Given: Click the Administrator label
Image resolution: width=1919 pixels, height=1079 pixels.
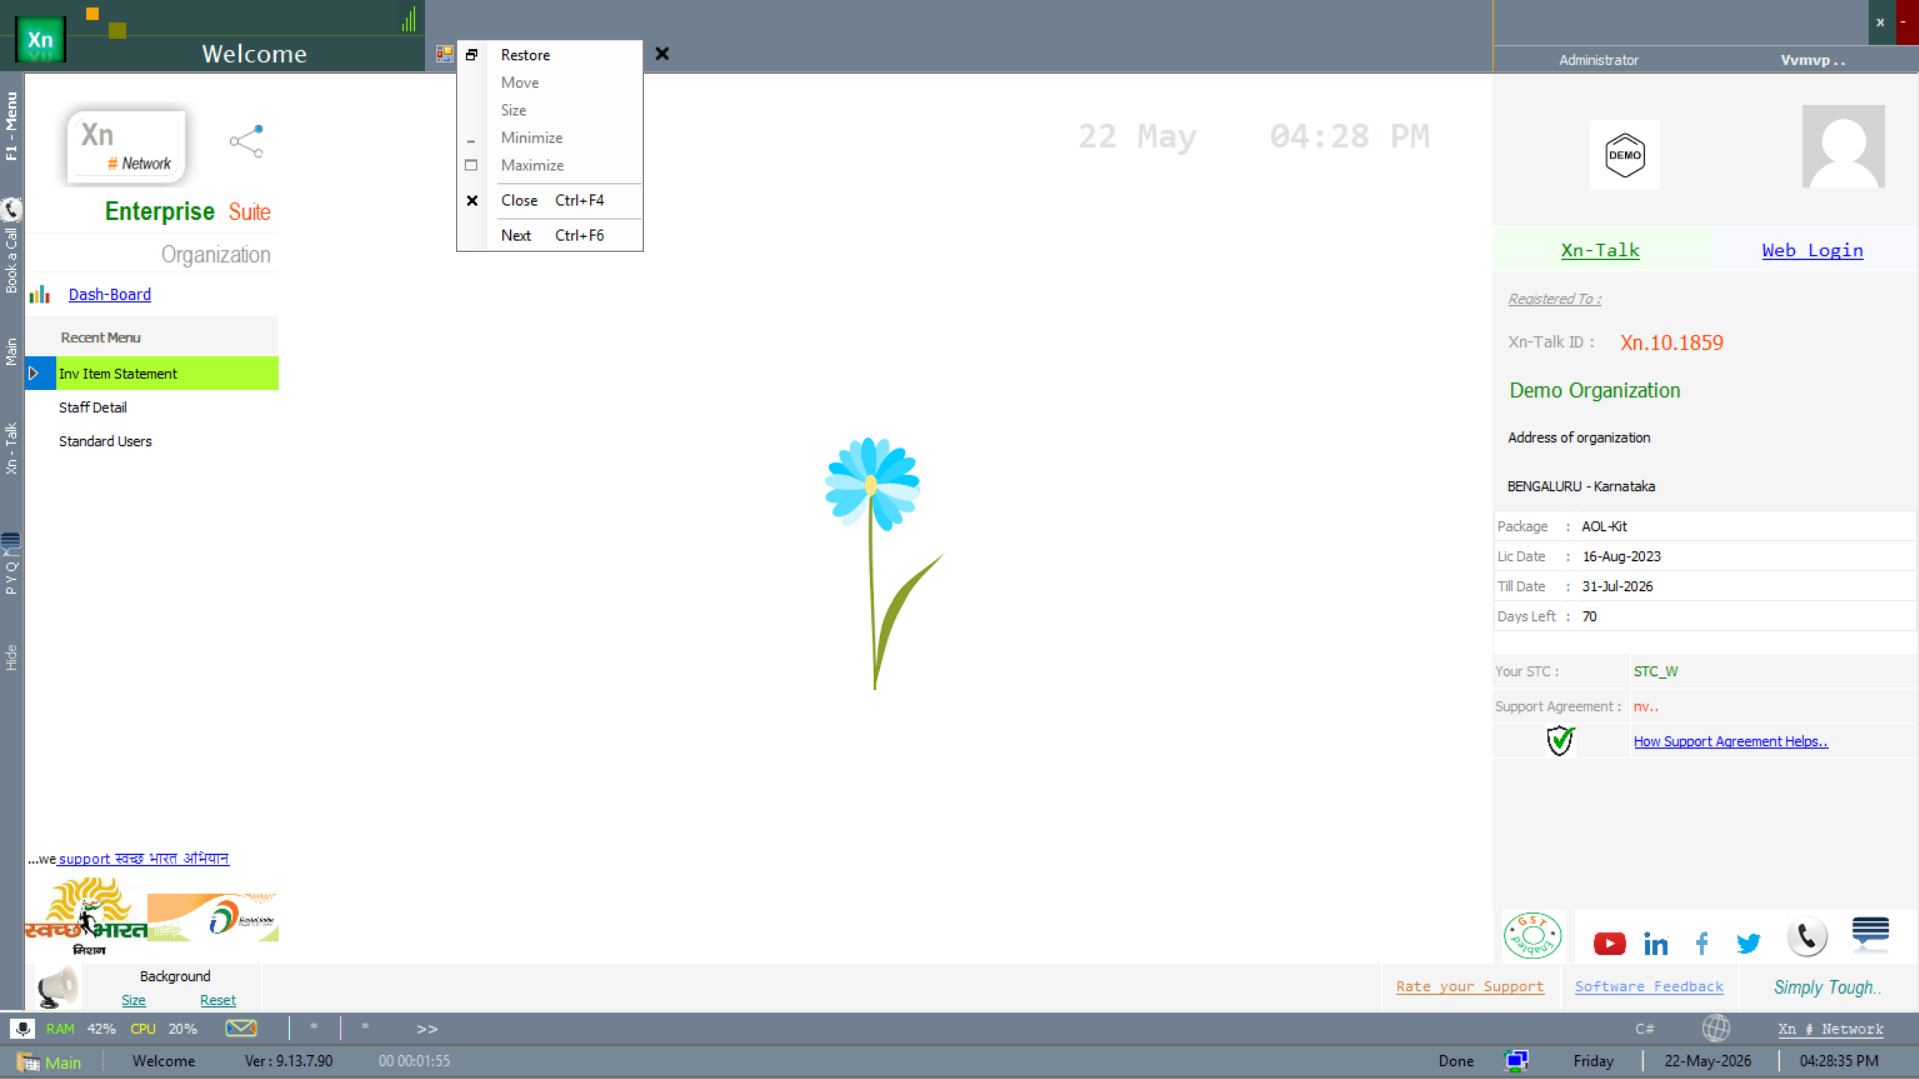Looking at the screenshot, I should click(x=1598, y=60).
